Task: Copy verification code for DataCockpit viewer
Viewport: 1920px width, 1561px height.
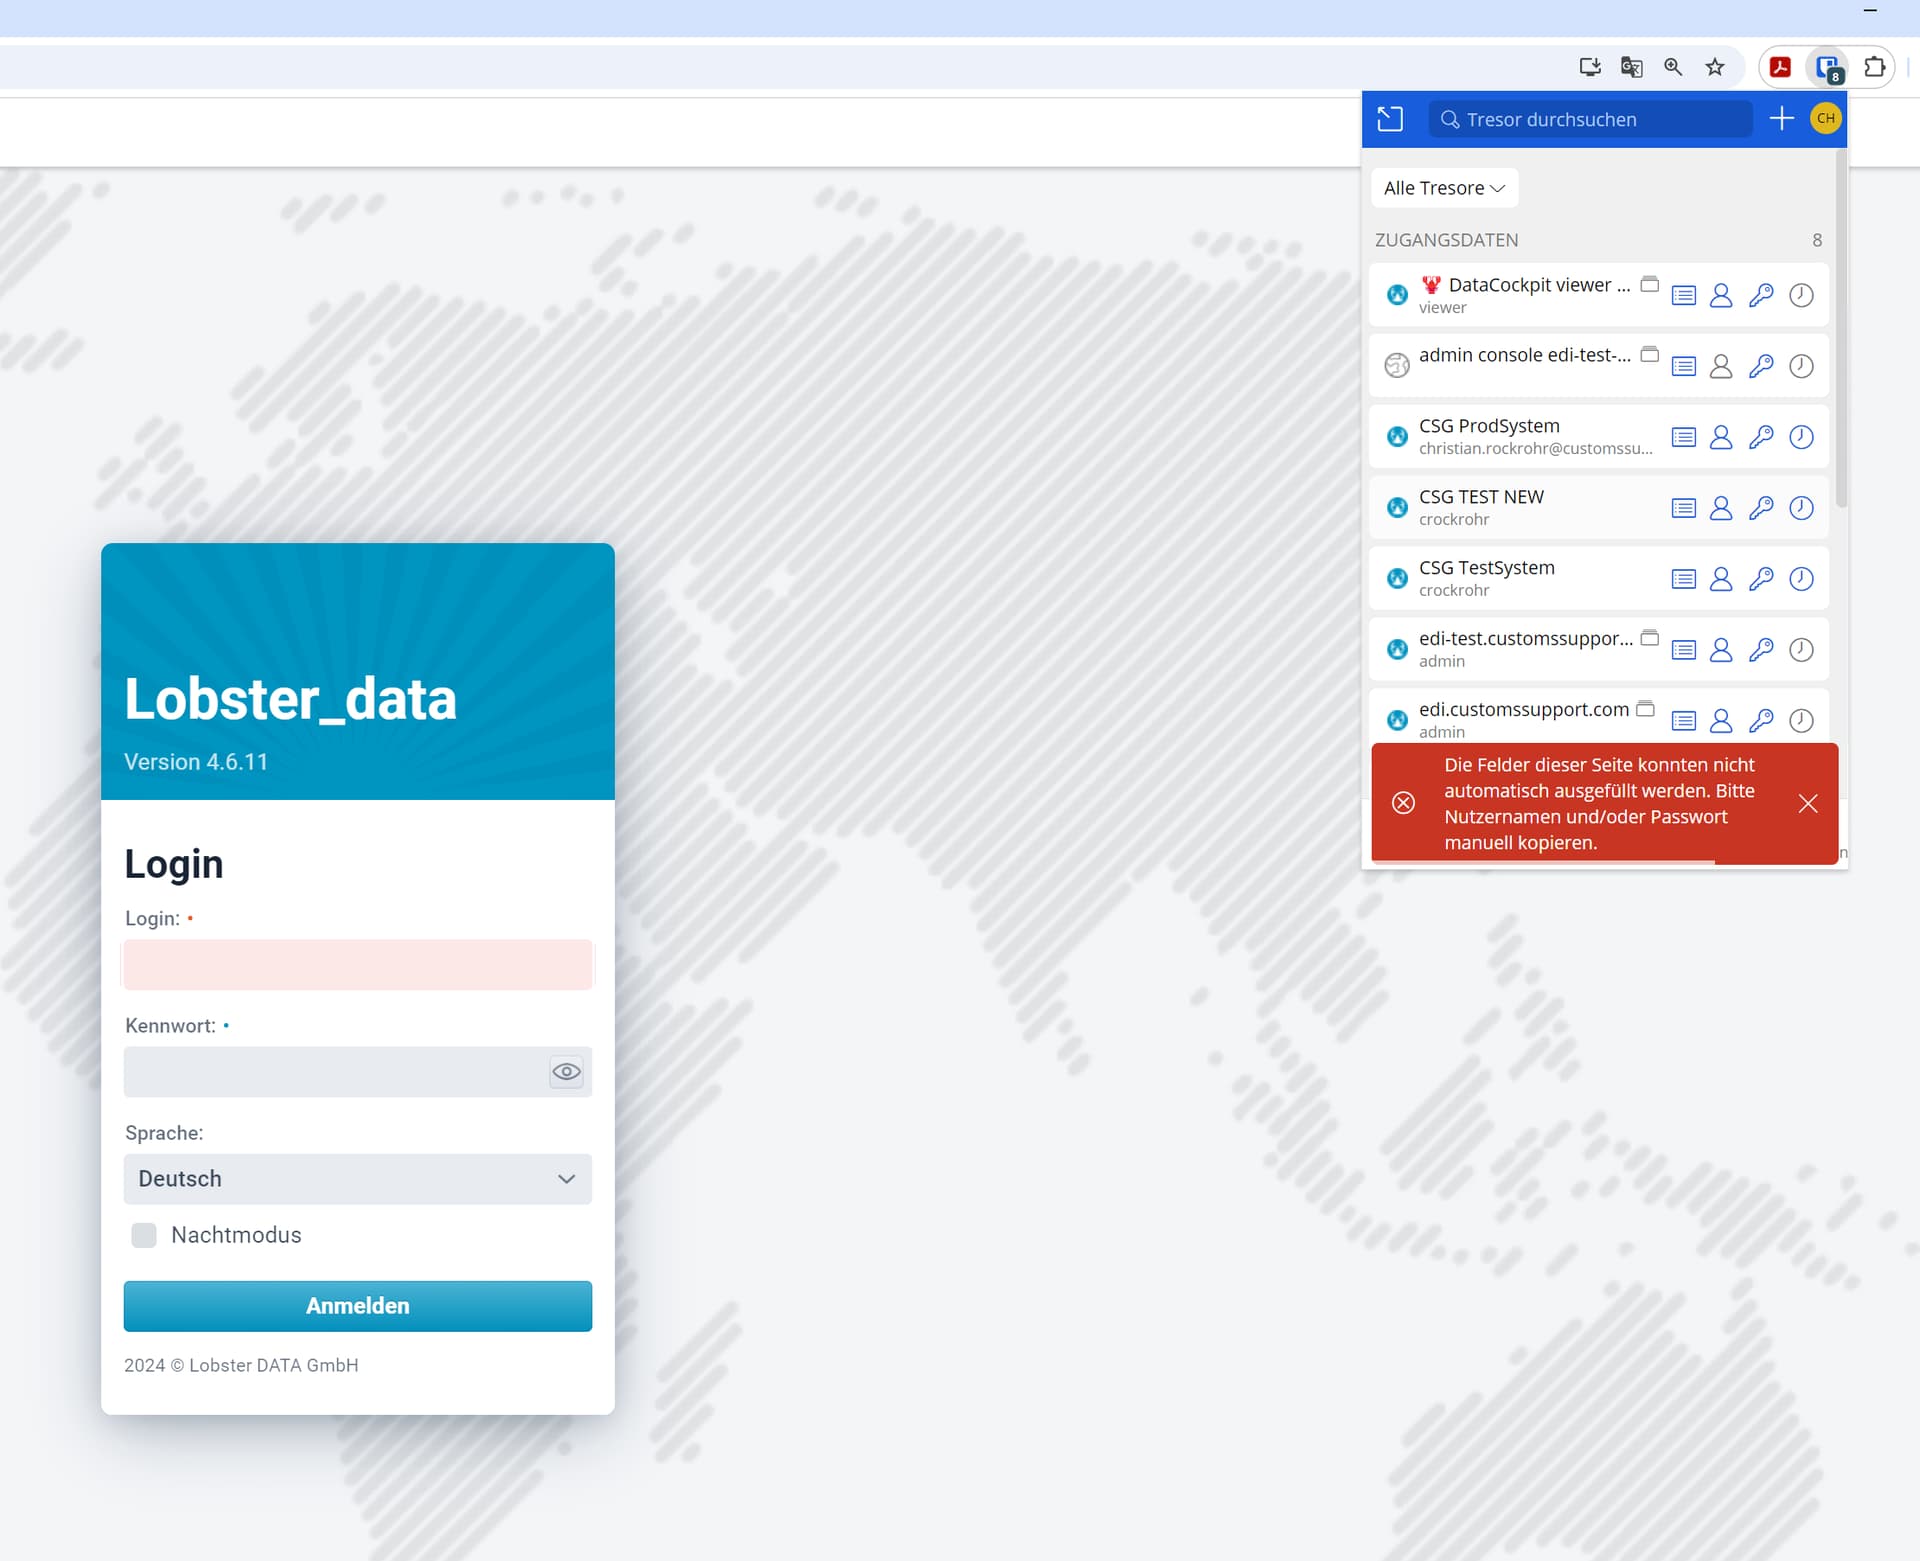Action: click(x=1801, y=296)
